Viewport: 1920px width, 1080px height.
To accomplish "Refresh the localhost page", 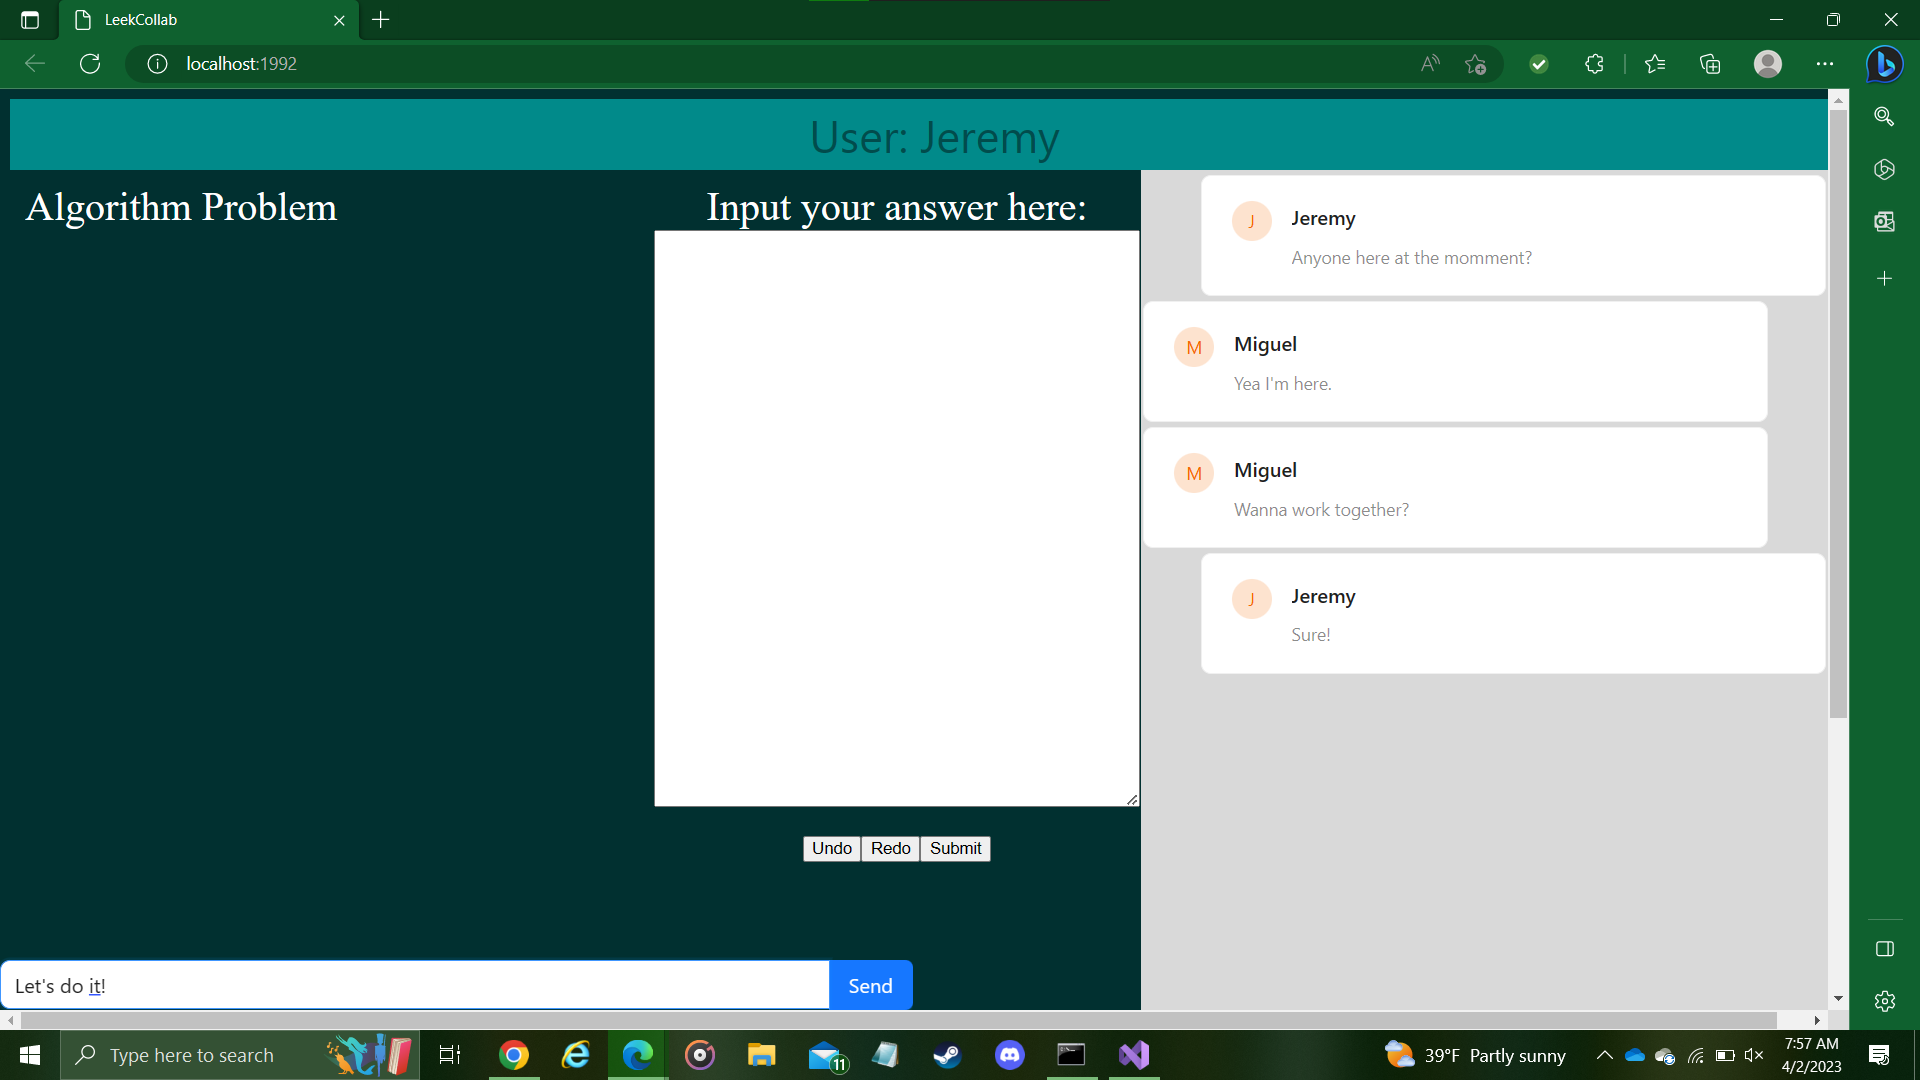I will tap(90, 64).
